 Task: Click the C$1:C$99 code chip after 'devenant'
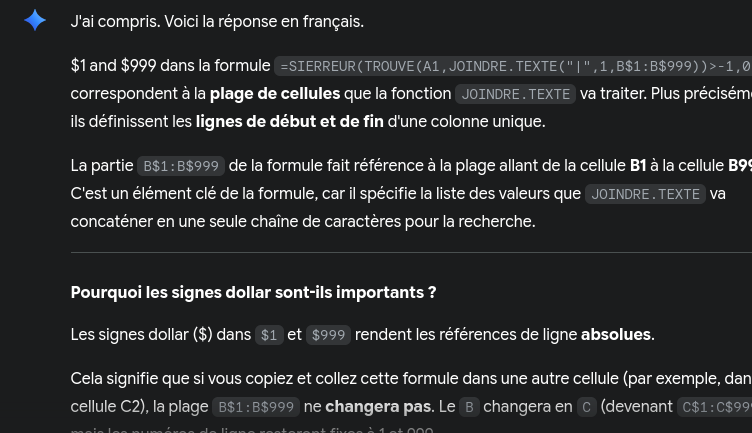point(714,407)
